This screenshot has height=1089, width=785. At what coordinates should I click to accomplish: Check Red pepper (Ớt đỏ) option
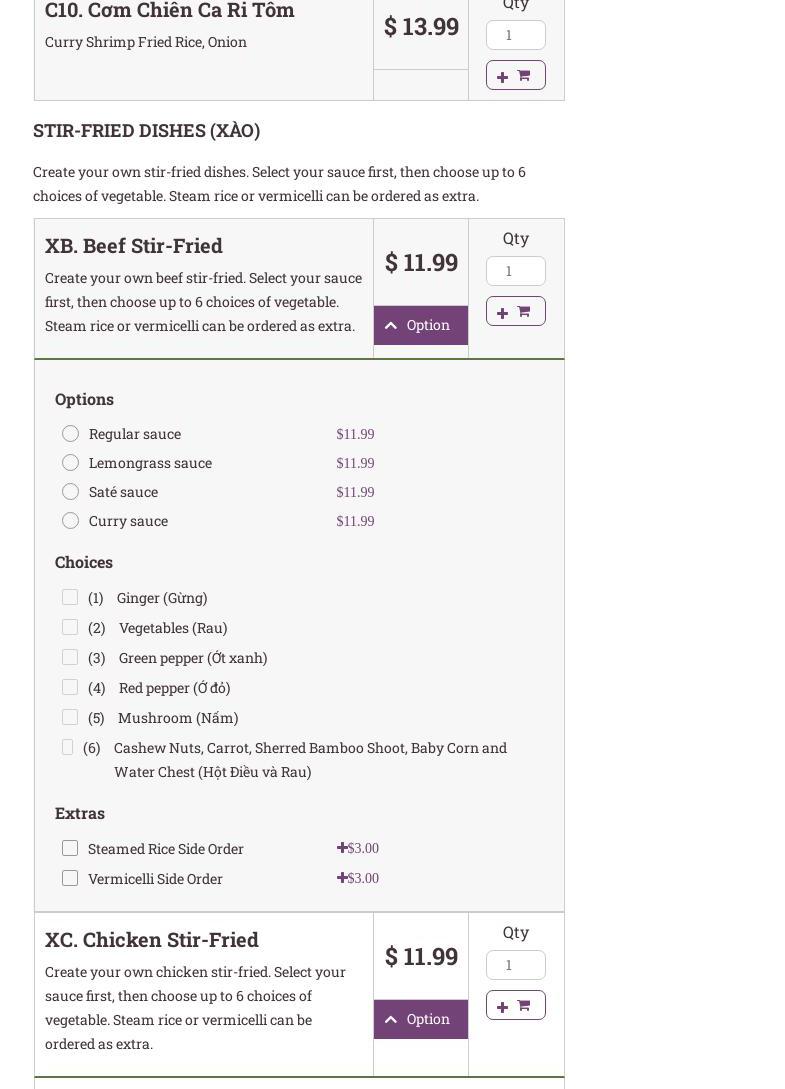pos(70,687)
